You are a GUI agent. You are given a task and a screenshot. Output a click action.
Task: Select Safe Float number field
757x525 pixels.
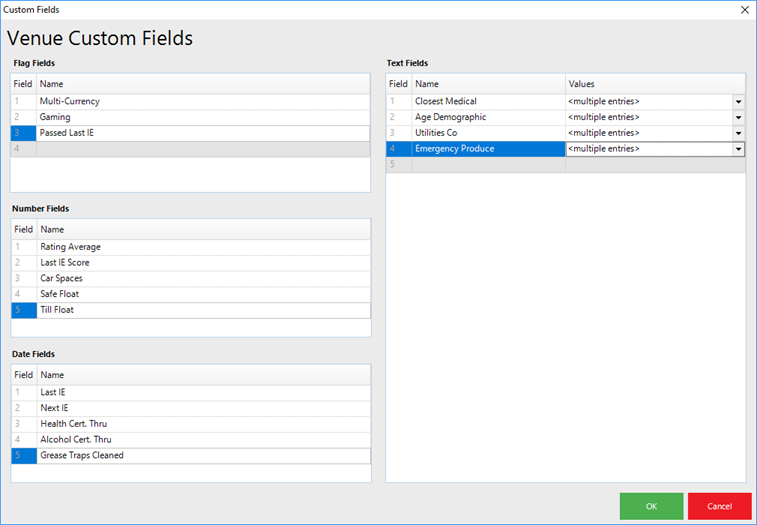point(60,294)
